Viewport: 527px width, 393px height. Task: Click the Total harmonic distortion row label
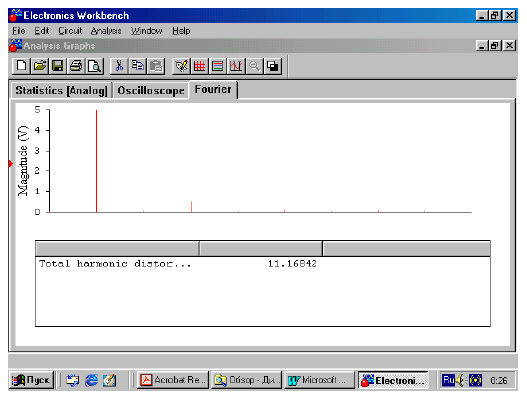click(x=115, y=264)
